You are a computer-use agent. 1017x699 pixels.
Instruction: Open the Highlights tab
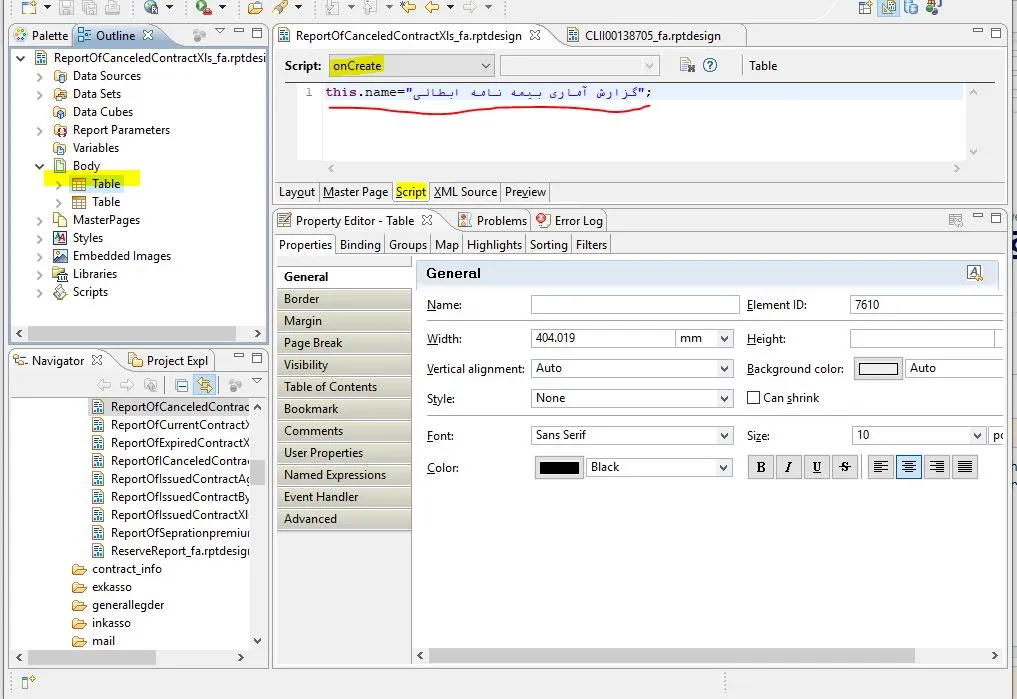[x=494, y=244]
